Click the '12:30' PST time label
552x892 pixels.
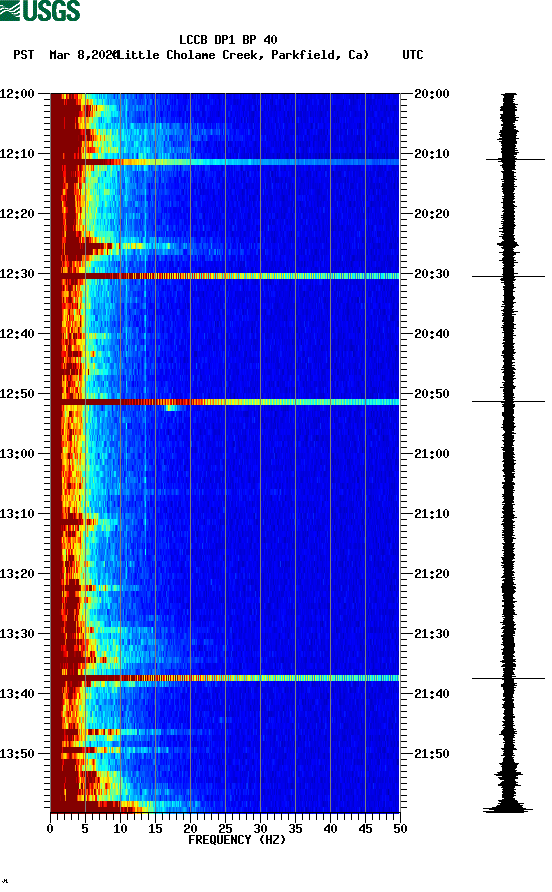(x=17, y=274)
